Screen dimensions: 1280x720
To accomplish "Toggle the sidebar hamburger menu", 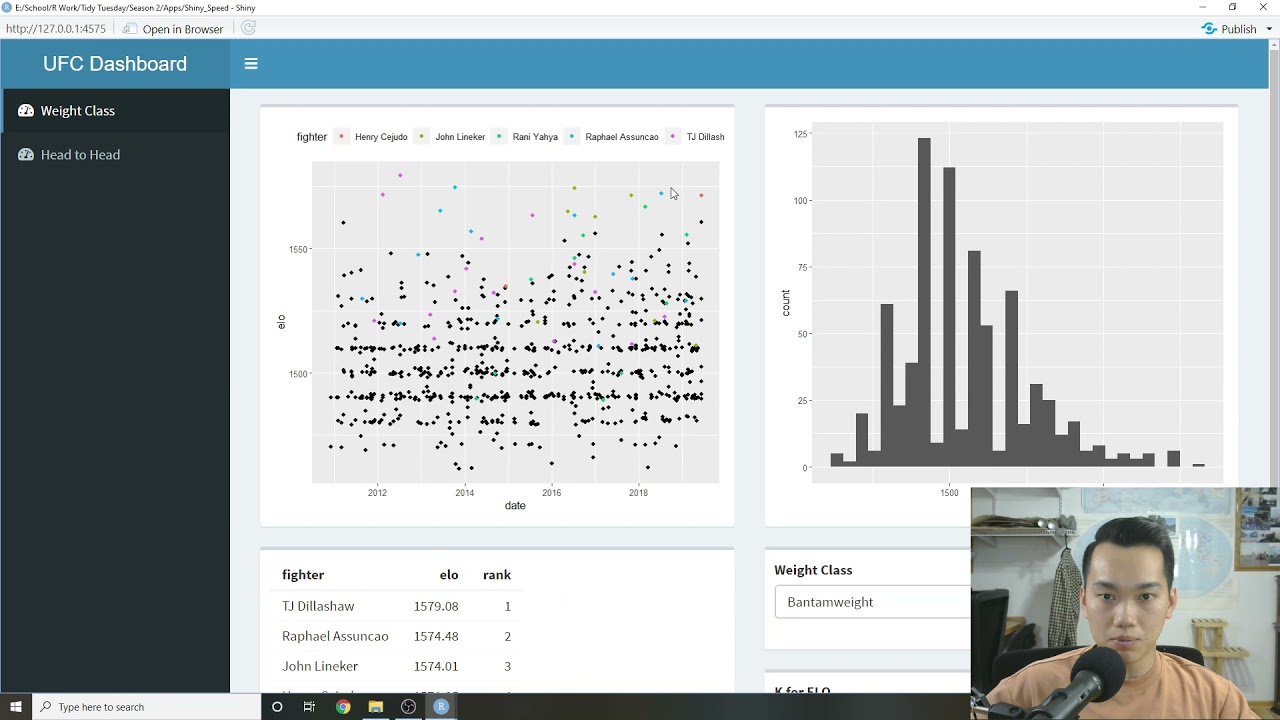I will point(251,64).
